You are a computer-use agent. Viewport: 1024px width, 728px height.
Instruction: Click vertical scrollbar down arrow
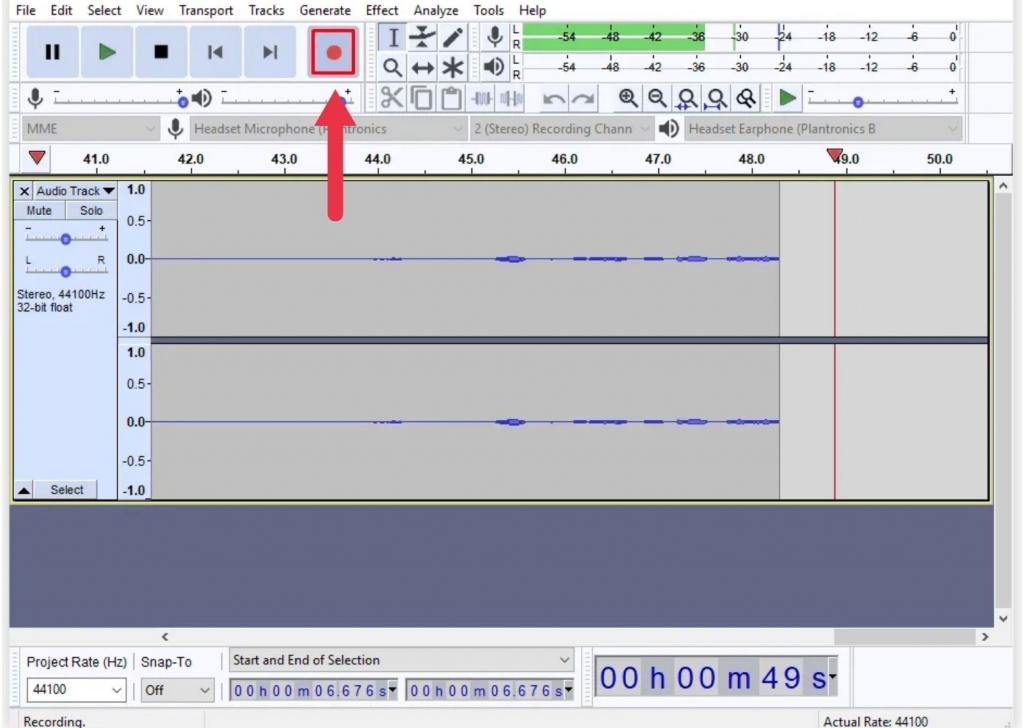coord(1003,618)
